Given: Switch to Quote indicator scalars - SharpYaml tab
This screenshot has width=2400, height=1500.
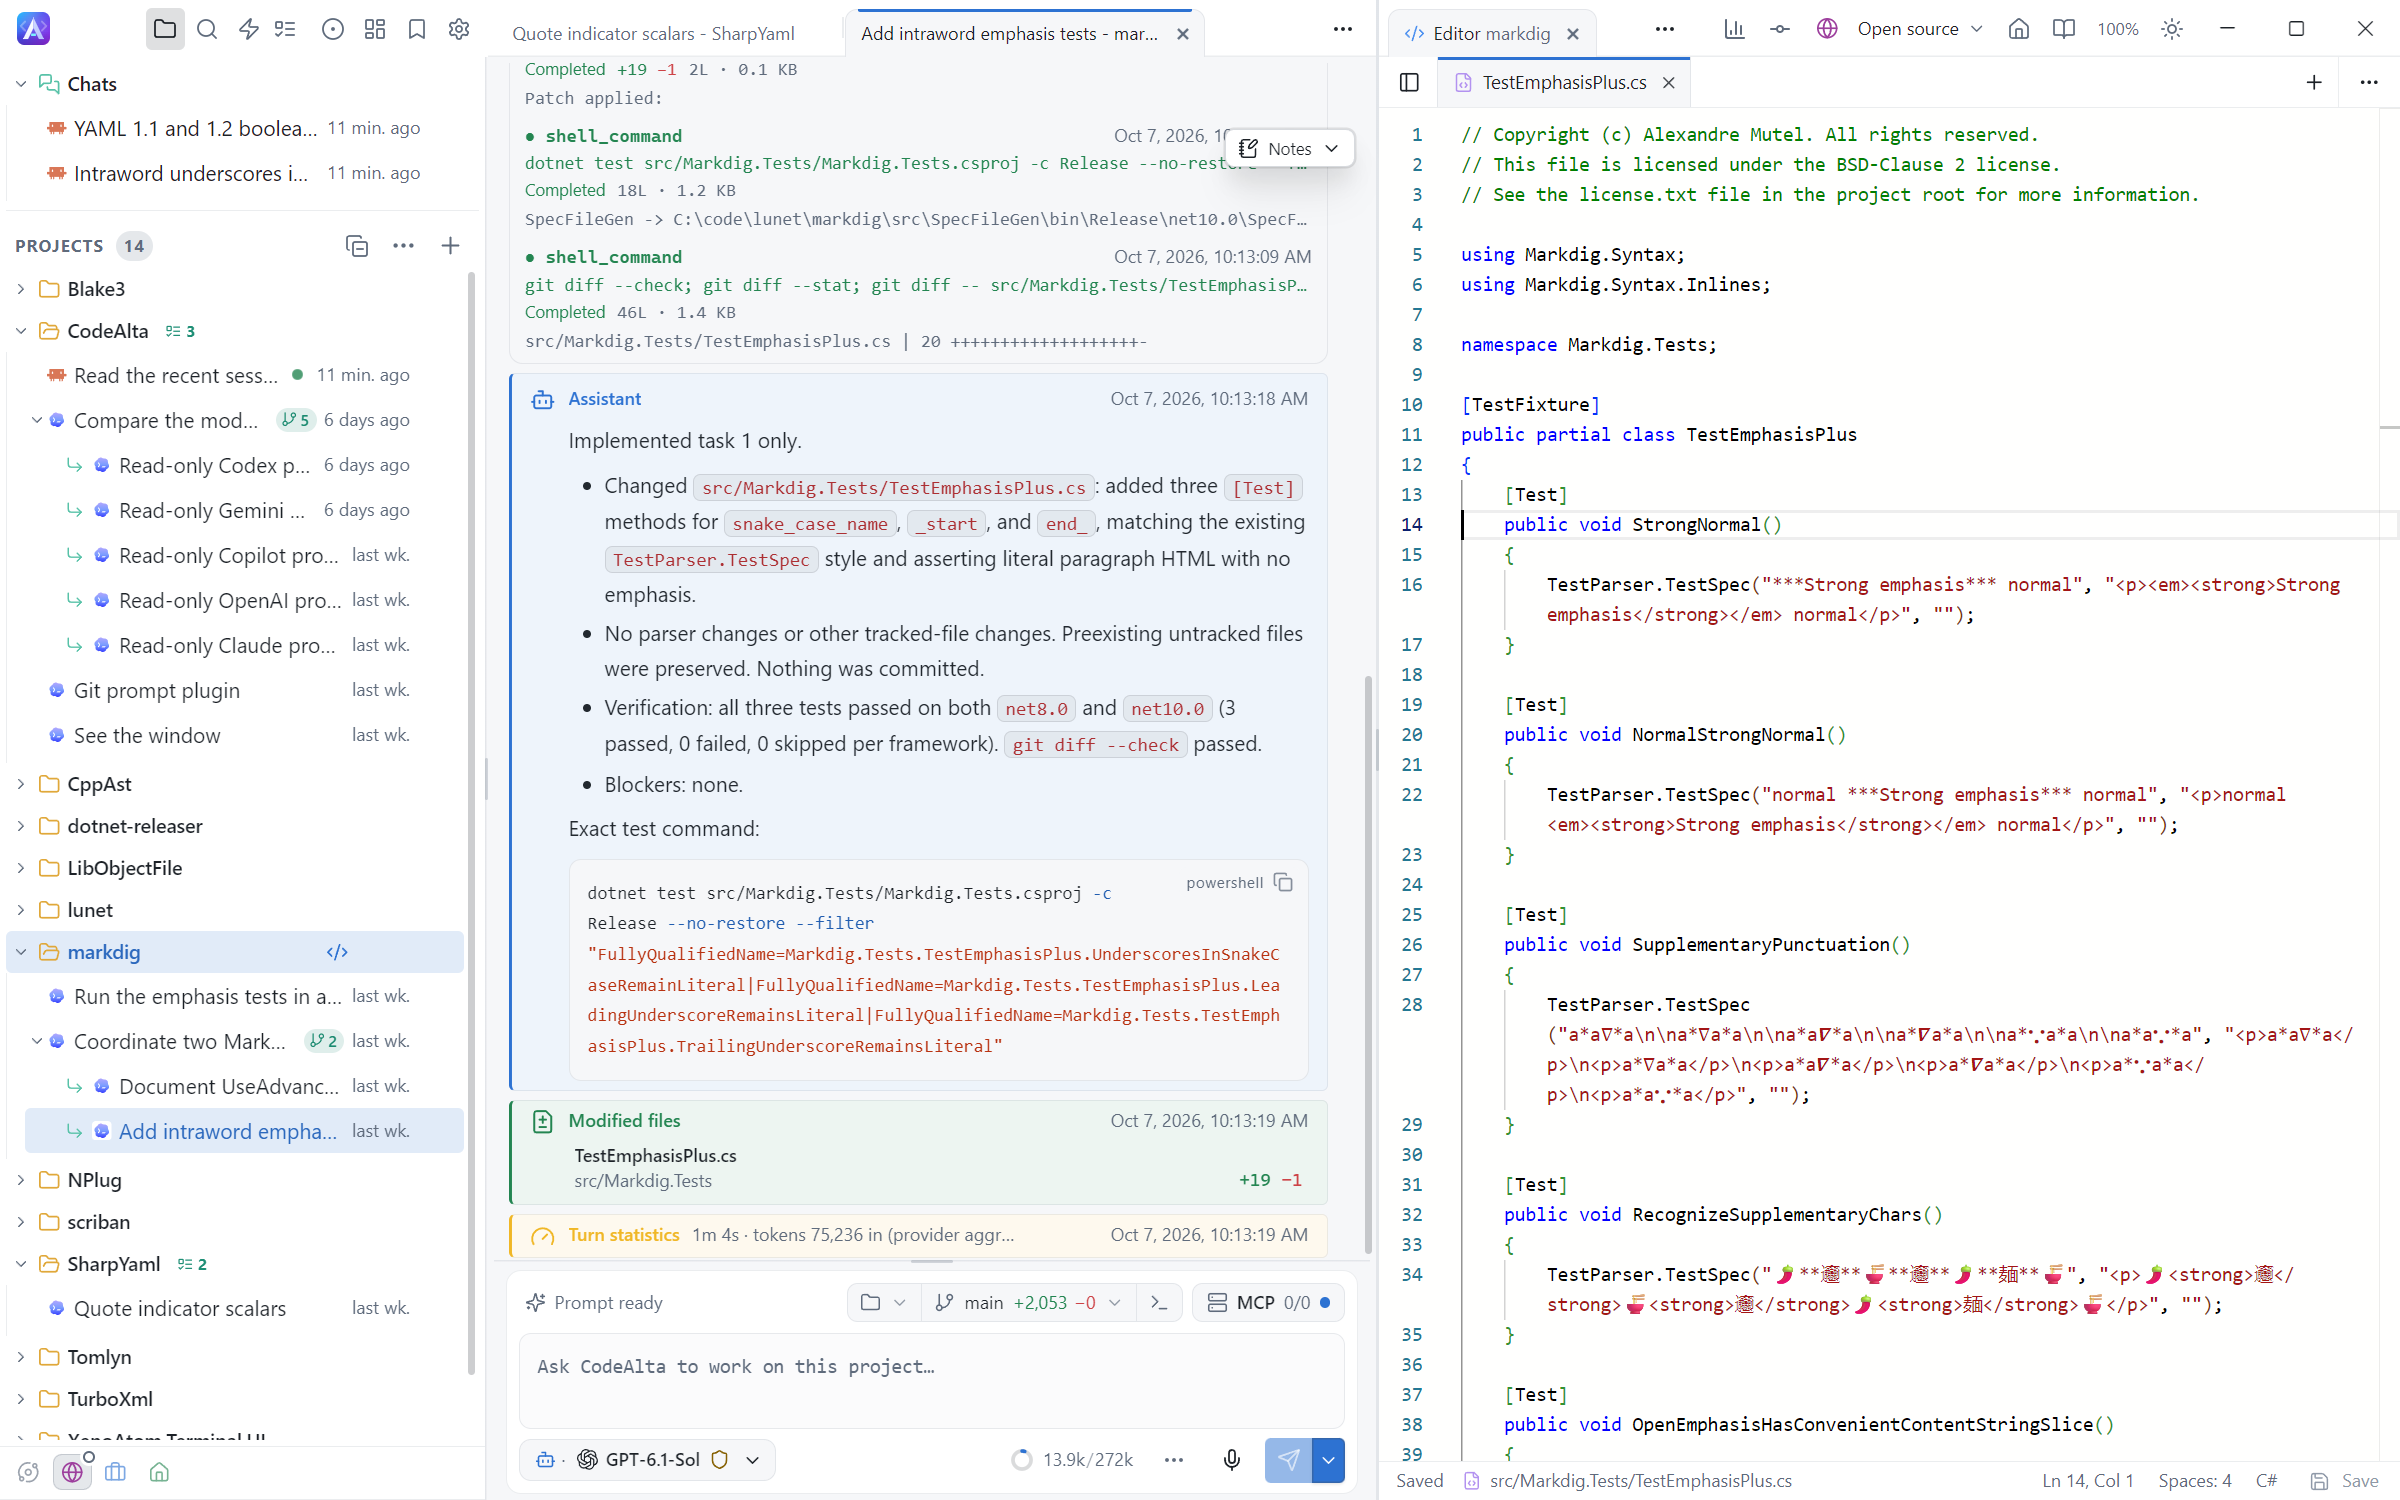Looking at the screenshot, I should 653,33.
